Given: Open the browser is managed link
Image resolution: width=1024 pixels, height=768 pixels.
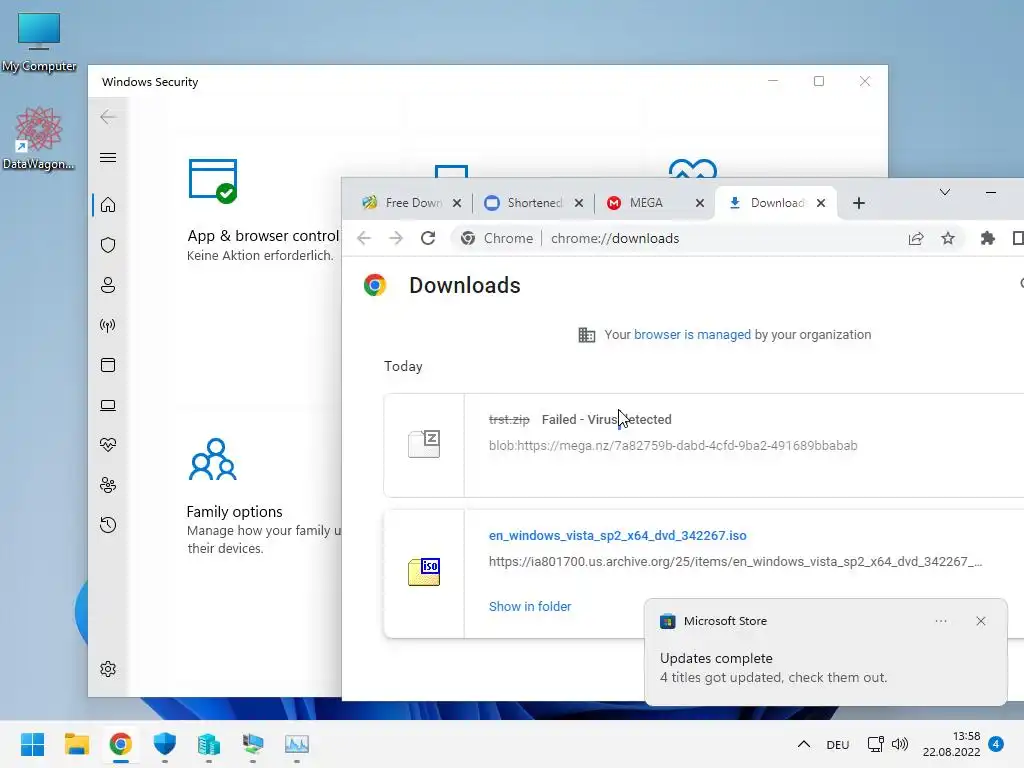Looking at the screenshot, I should (692, 334).
